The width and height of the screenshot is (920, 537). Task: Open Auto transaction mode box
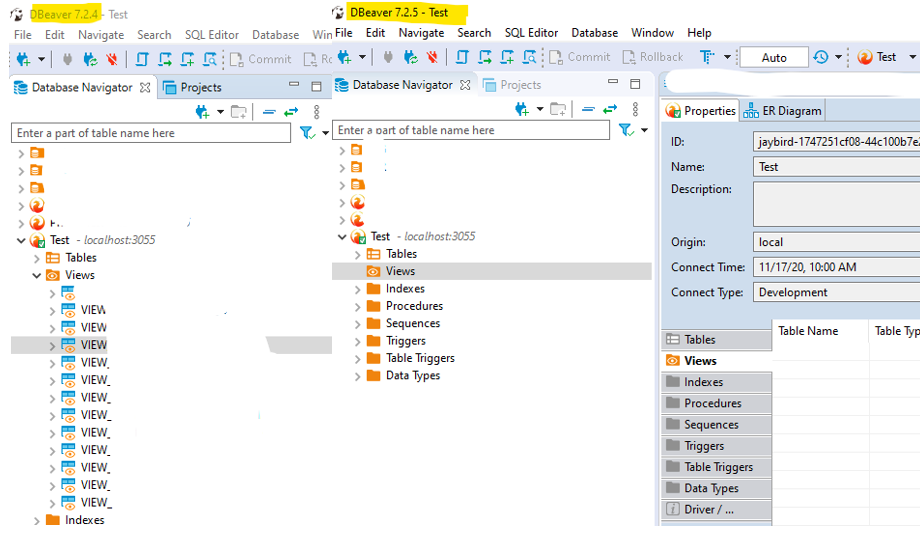click(774, 58)
